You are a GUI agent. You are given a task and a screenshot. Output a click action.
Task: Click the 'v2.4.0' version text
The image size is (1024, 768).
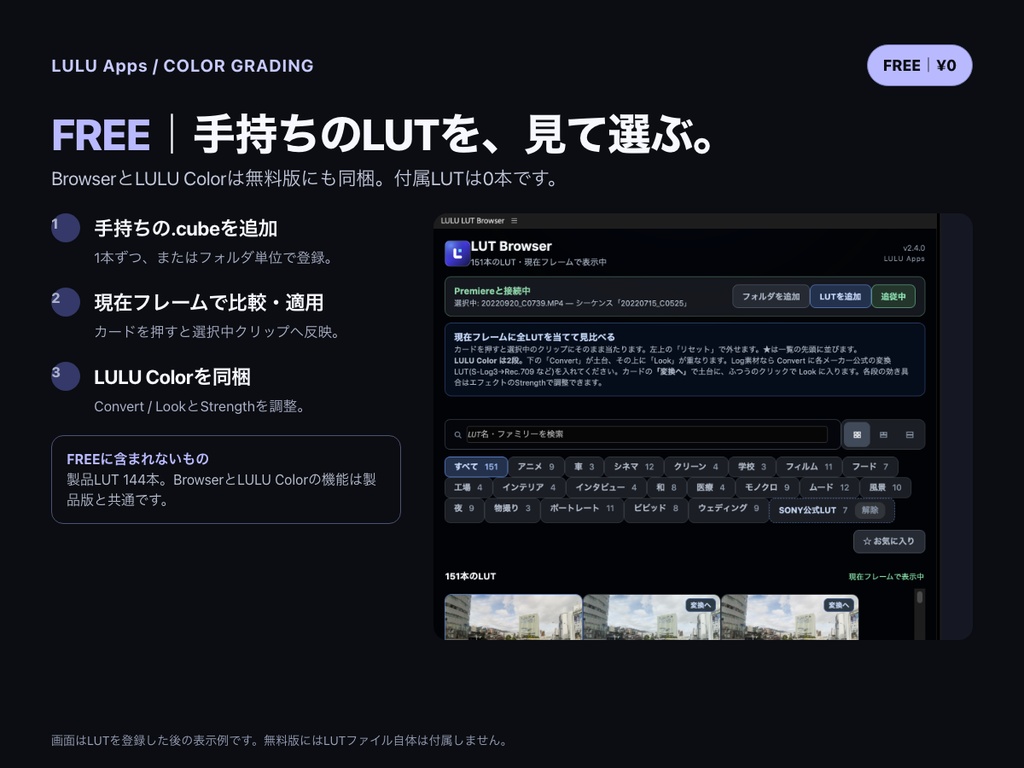click(x=914, y=248)
